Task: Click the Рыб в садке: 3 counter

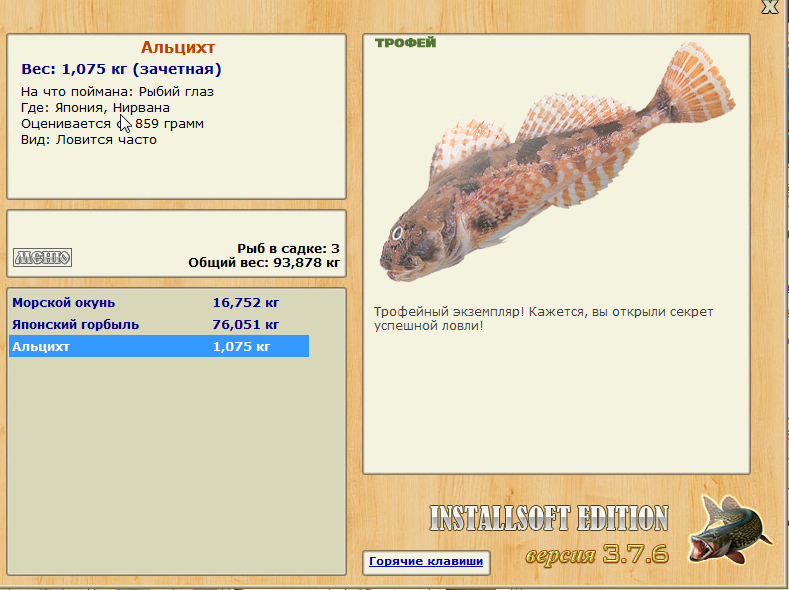Action: tap(288, 248)
